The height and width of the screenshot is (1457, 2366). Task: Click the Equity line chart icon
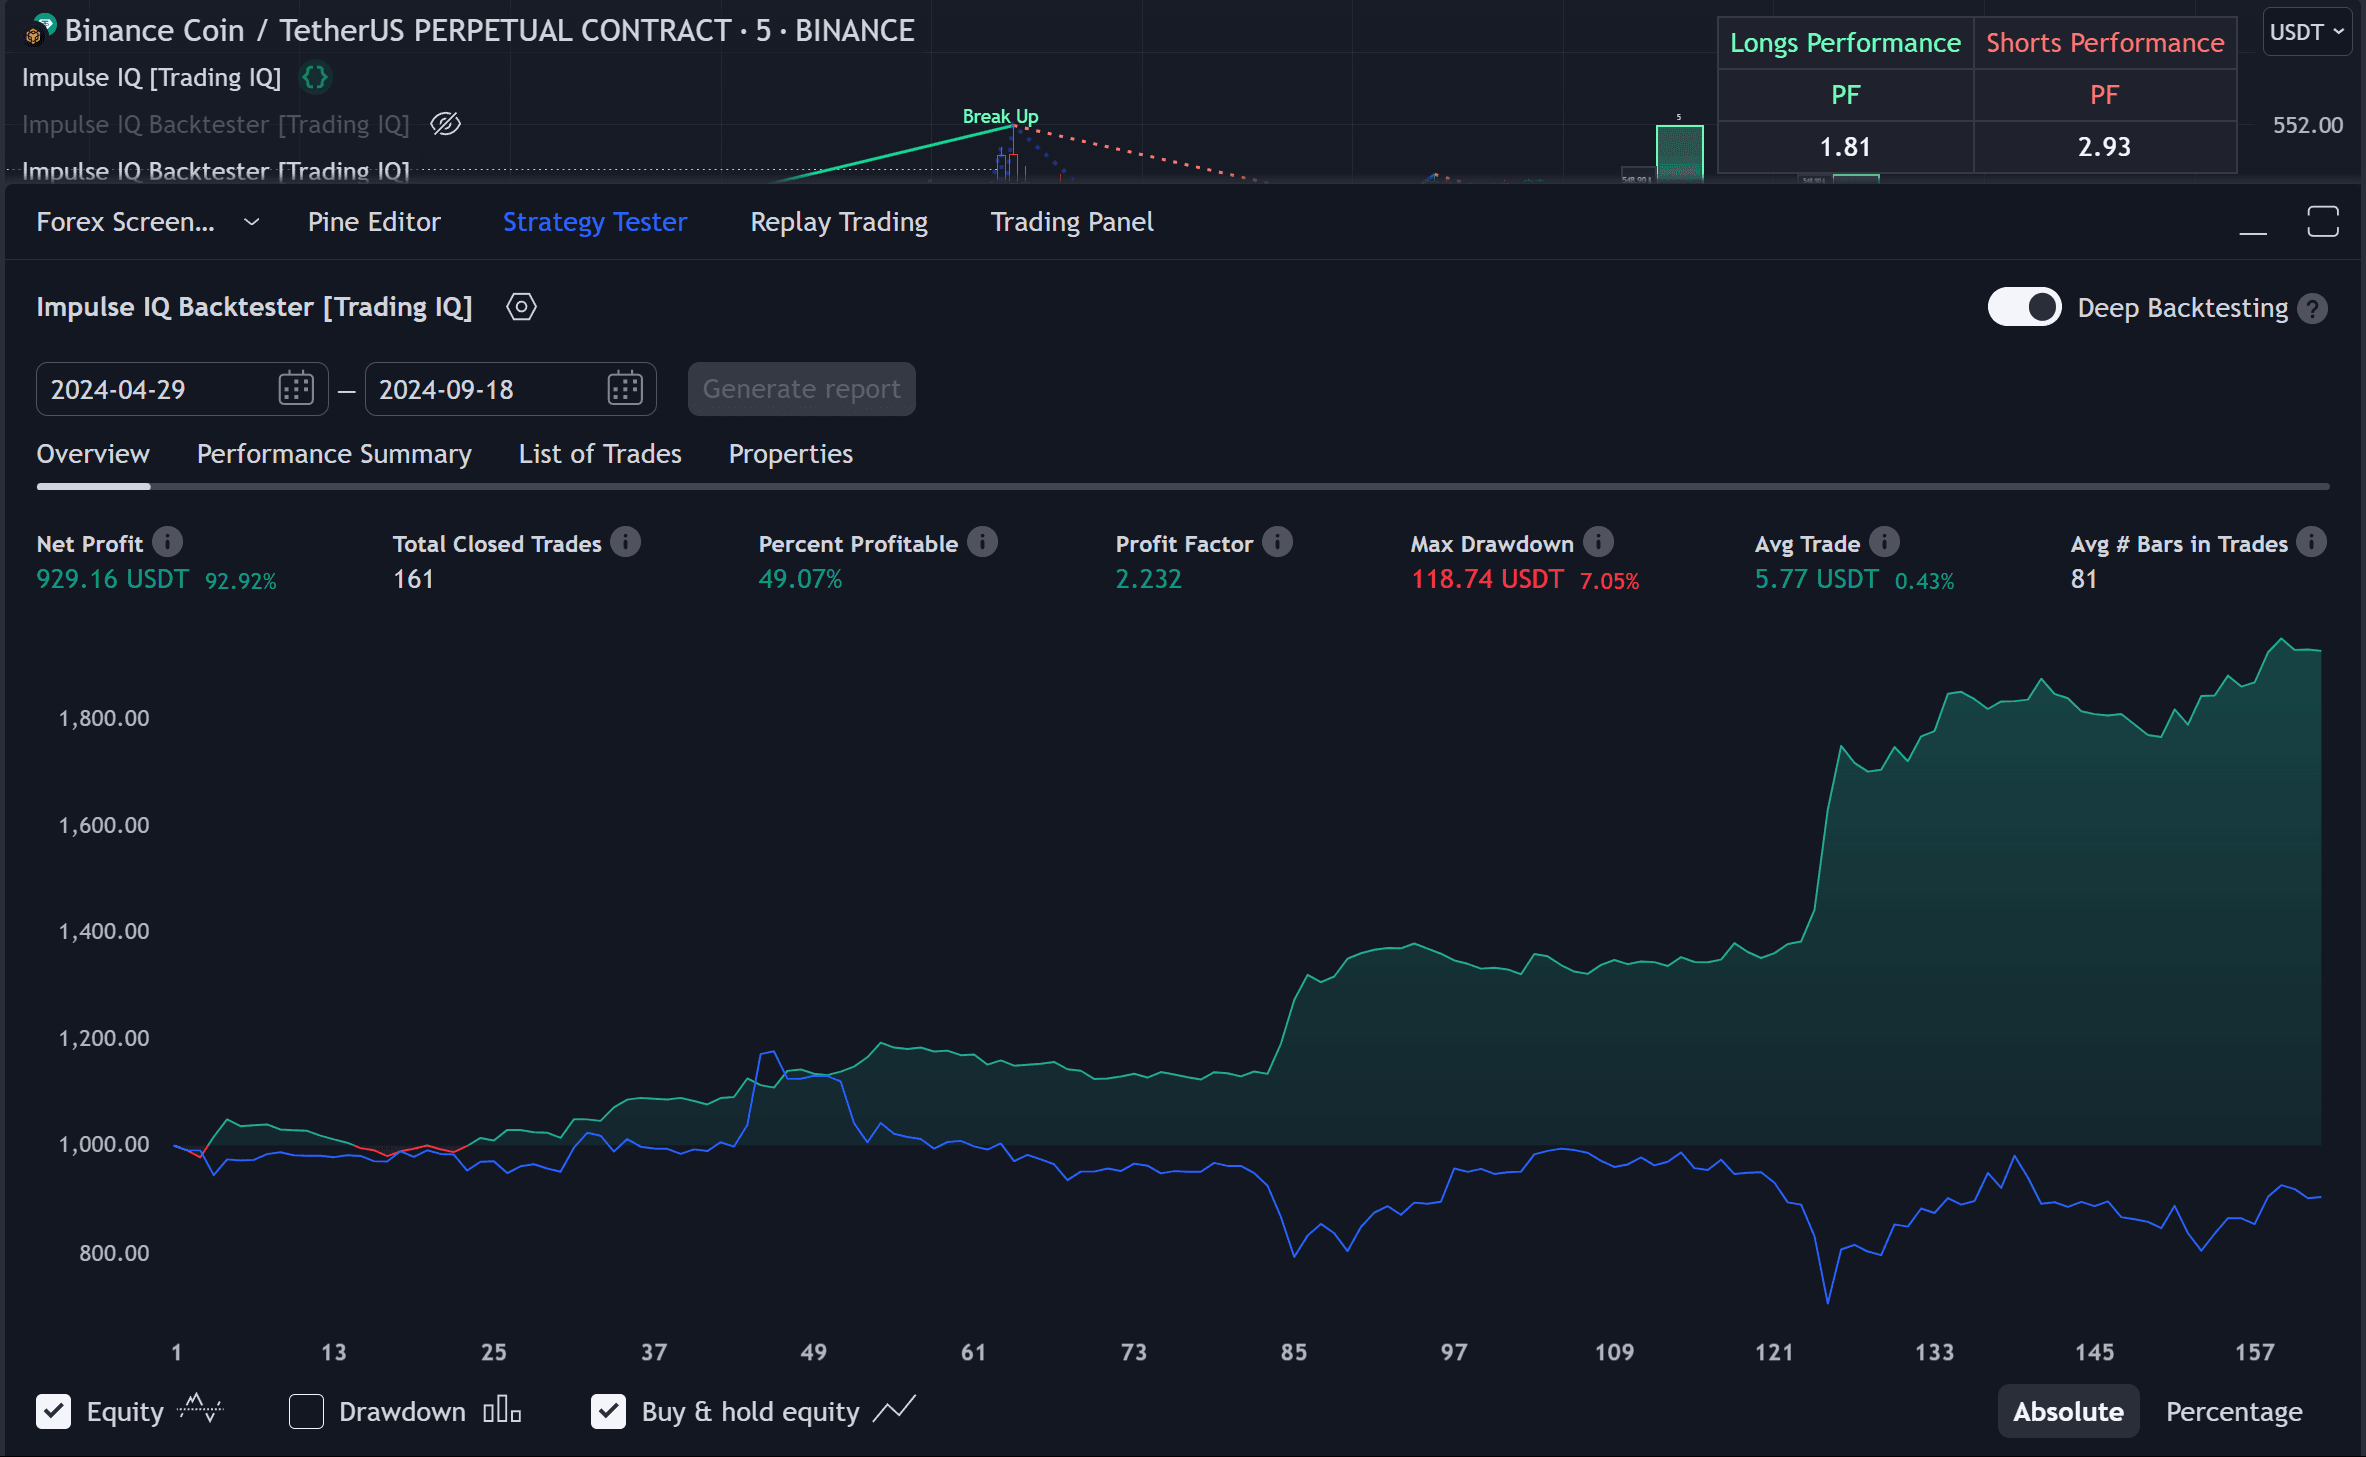(200, 1409)
